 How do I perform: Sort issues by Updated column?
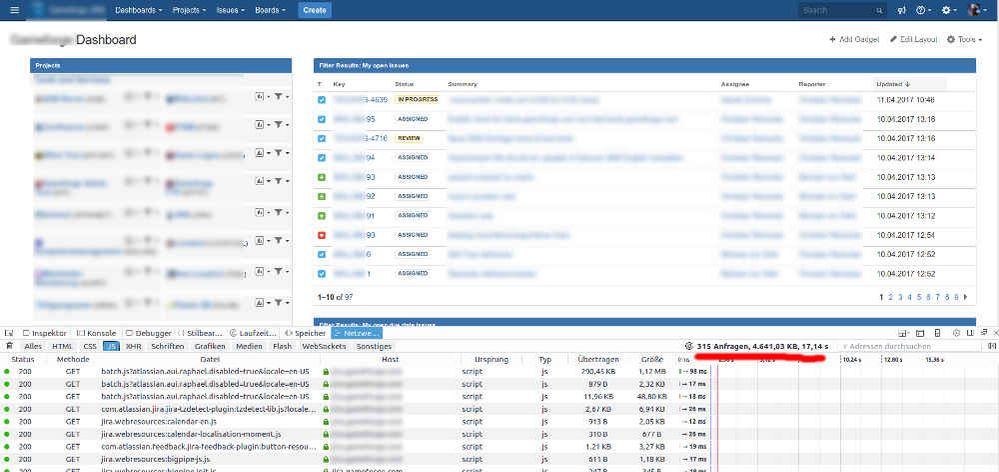click(x=893, y=84)
